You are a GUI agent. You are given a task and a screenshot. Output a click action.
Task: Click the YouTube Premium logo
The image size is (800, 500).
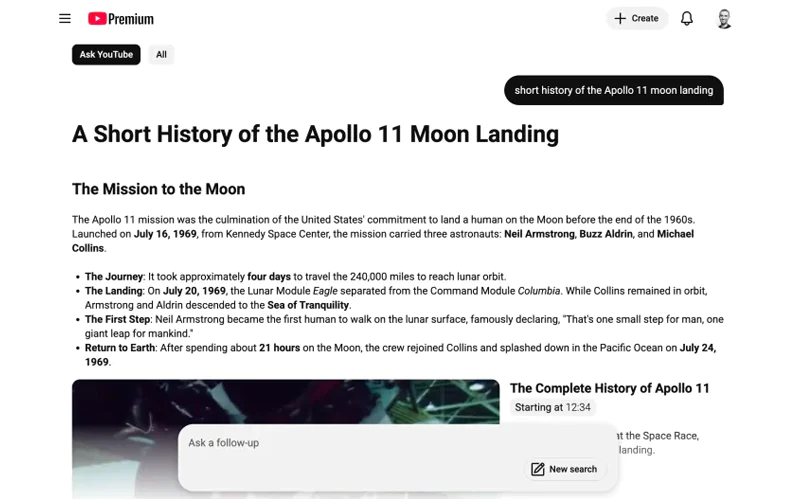tap(121, 18)
